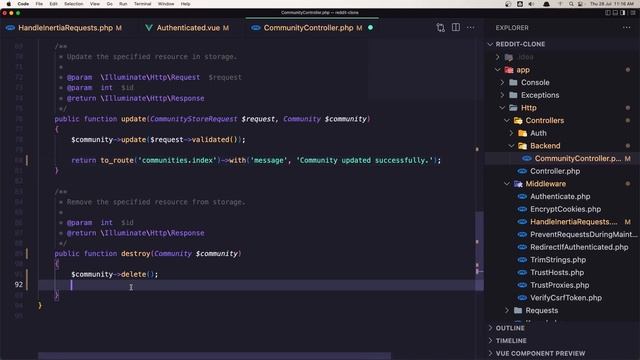This screenshot has height=360, width=640.
Task: Click the PHP file icon beside VerifyCsrfToken.php
Action: coord(522,298)
